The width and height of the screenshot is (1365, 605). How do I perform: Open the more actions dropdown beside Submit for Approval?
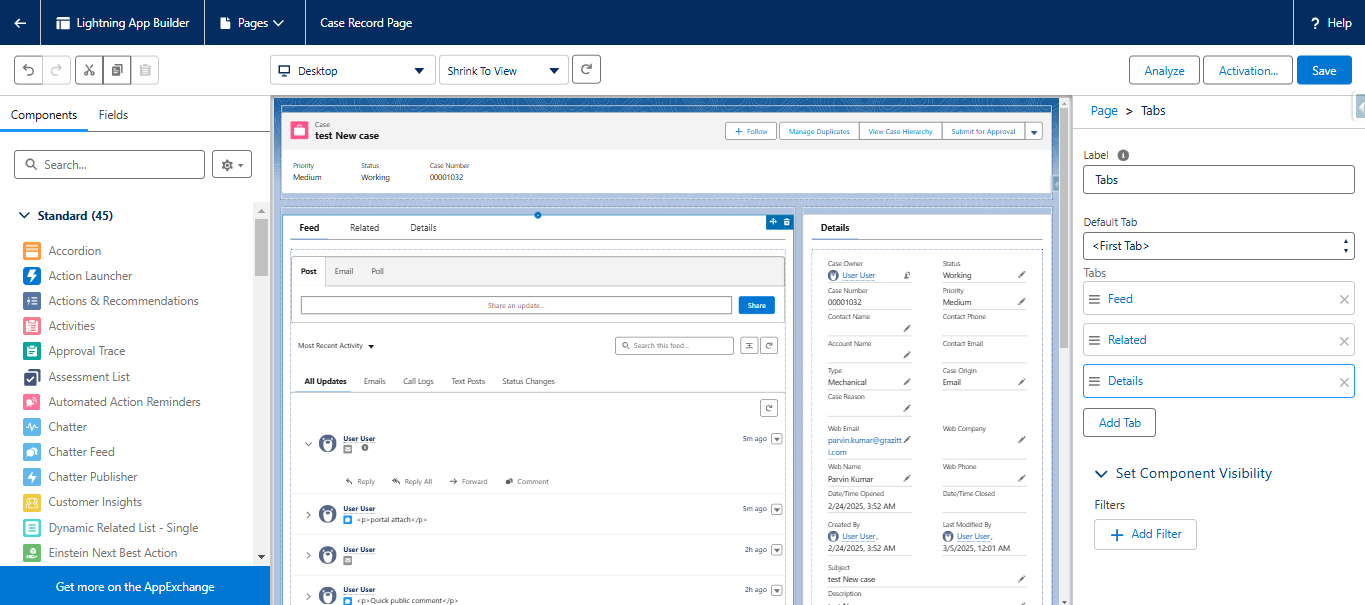click(x=1034, y=131)
